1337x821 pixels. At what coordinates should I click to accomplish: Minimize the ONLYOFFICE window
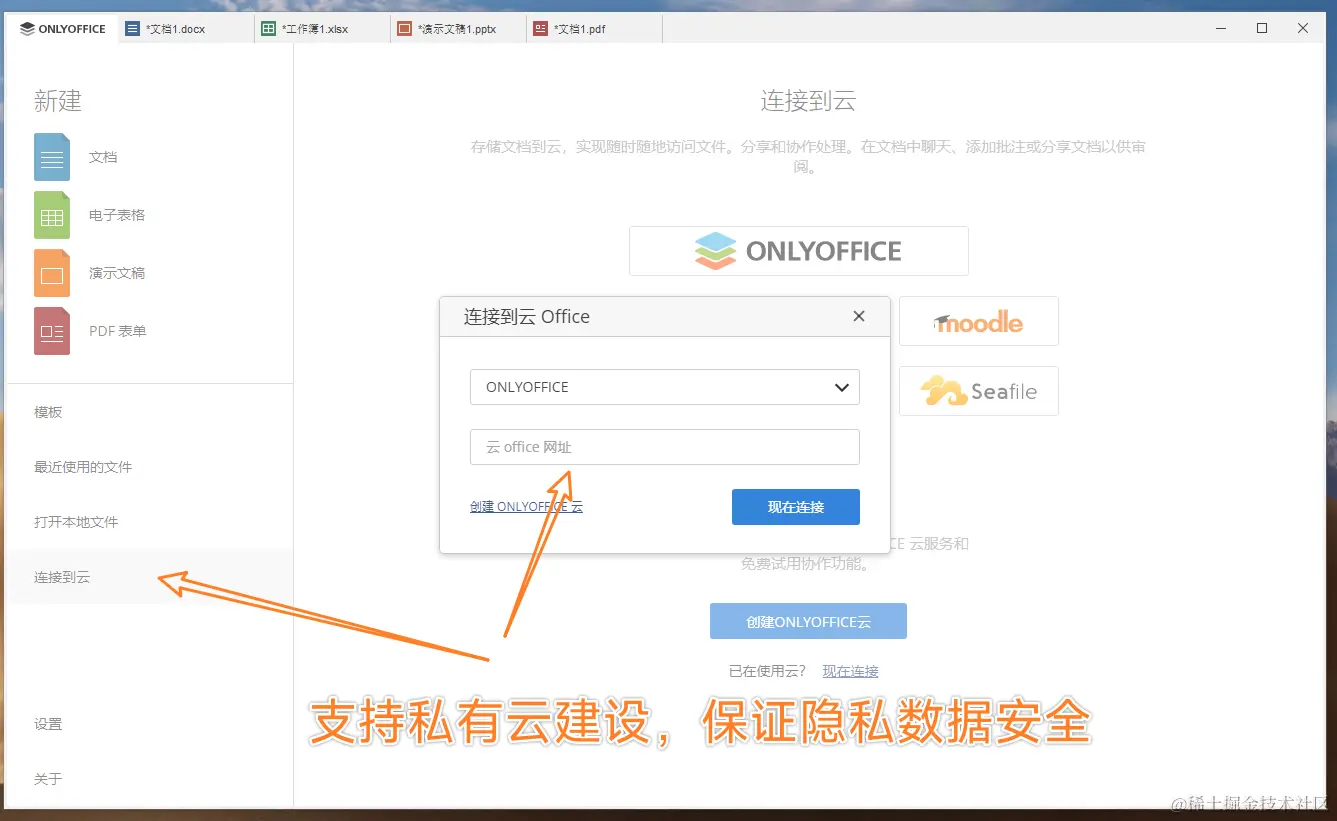(x=1220, y=29)
